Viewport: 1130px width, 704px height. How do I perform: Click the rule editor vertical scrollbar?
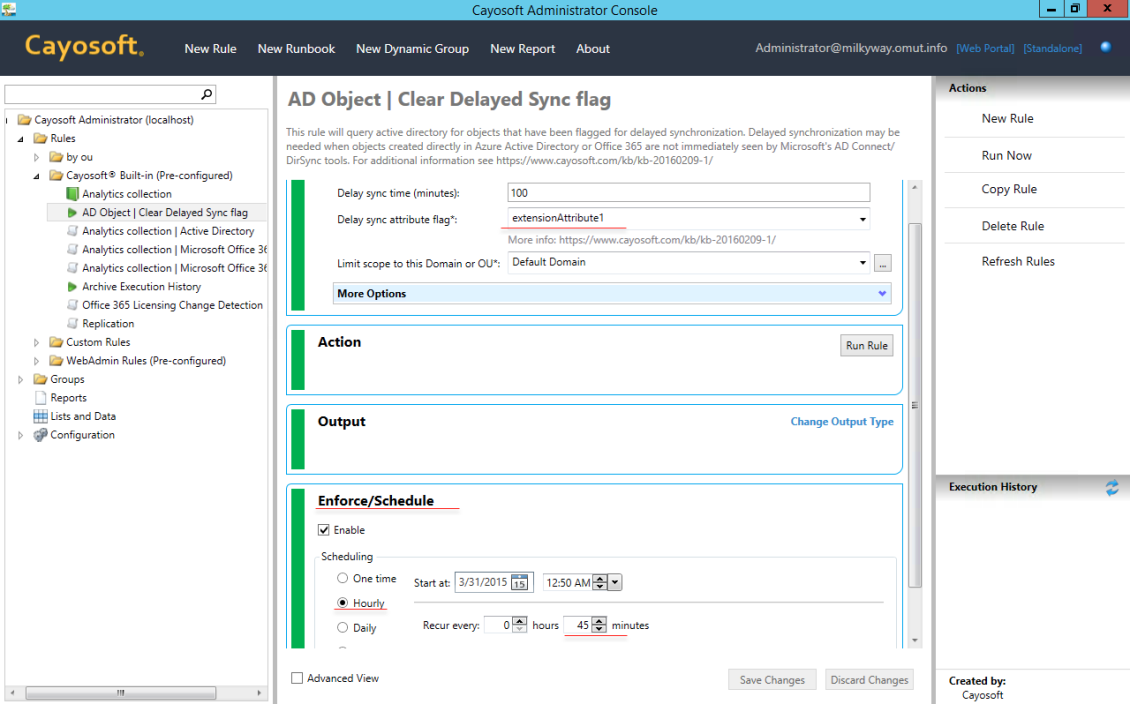point(915,405)
